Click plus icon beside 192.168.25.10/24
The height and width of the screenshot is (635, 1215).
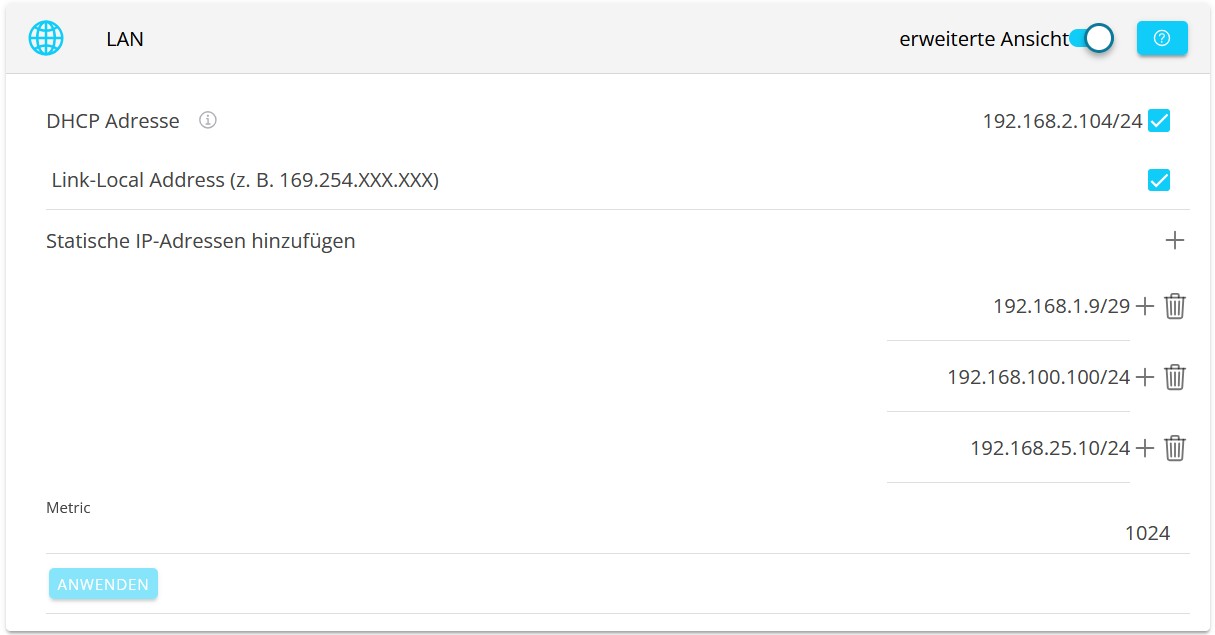pyautogui.click(x=1145, y=448)
